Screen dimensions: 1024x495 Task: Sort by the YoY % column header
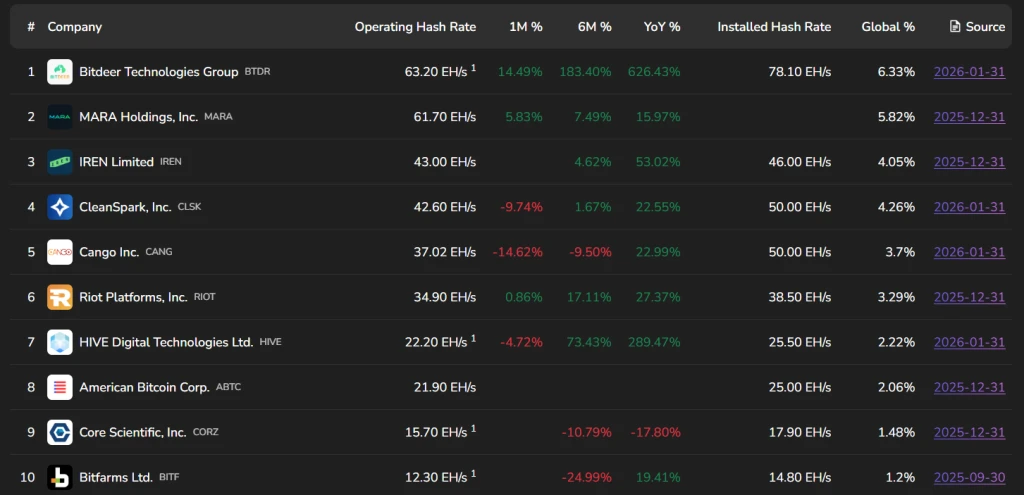(662, 27)
